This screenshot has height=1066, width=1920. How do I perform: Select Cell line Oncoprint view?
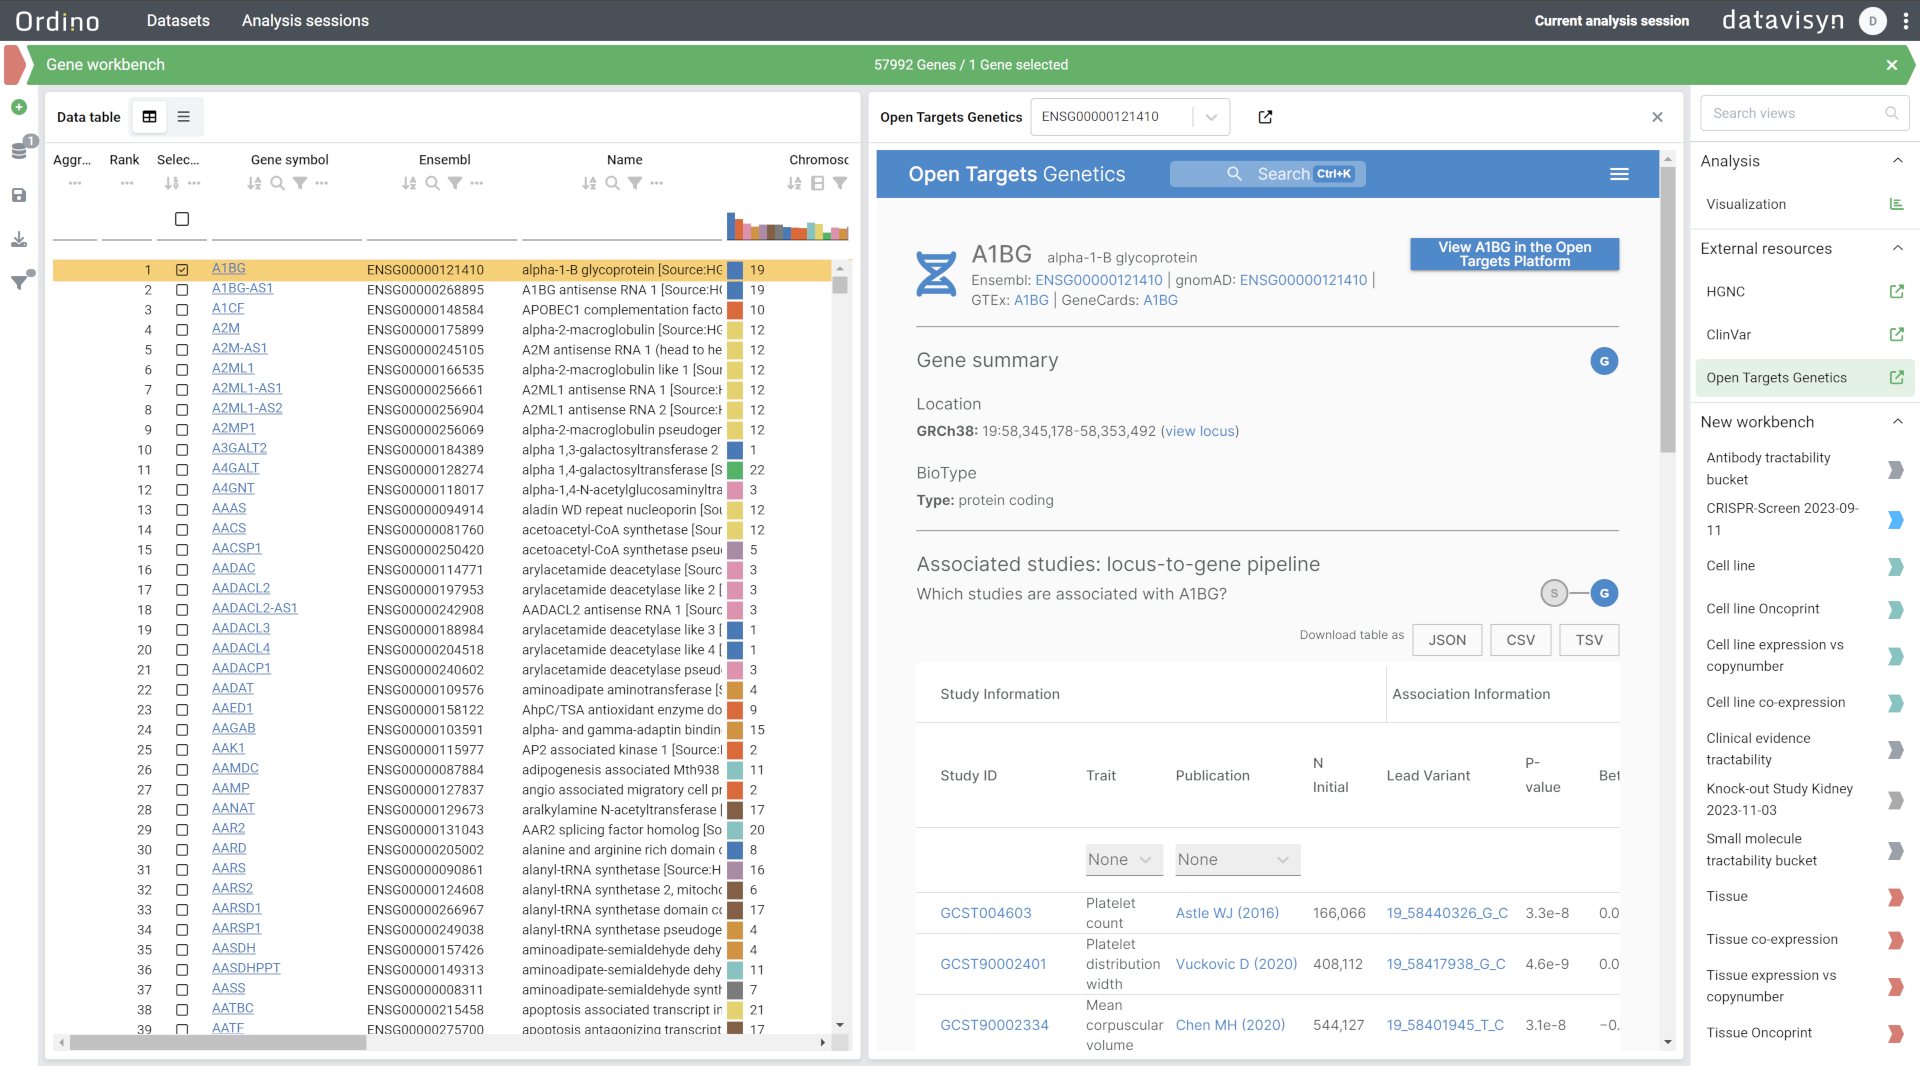pyautogui.click(x=1762, y=609)
